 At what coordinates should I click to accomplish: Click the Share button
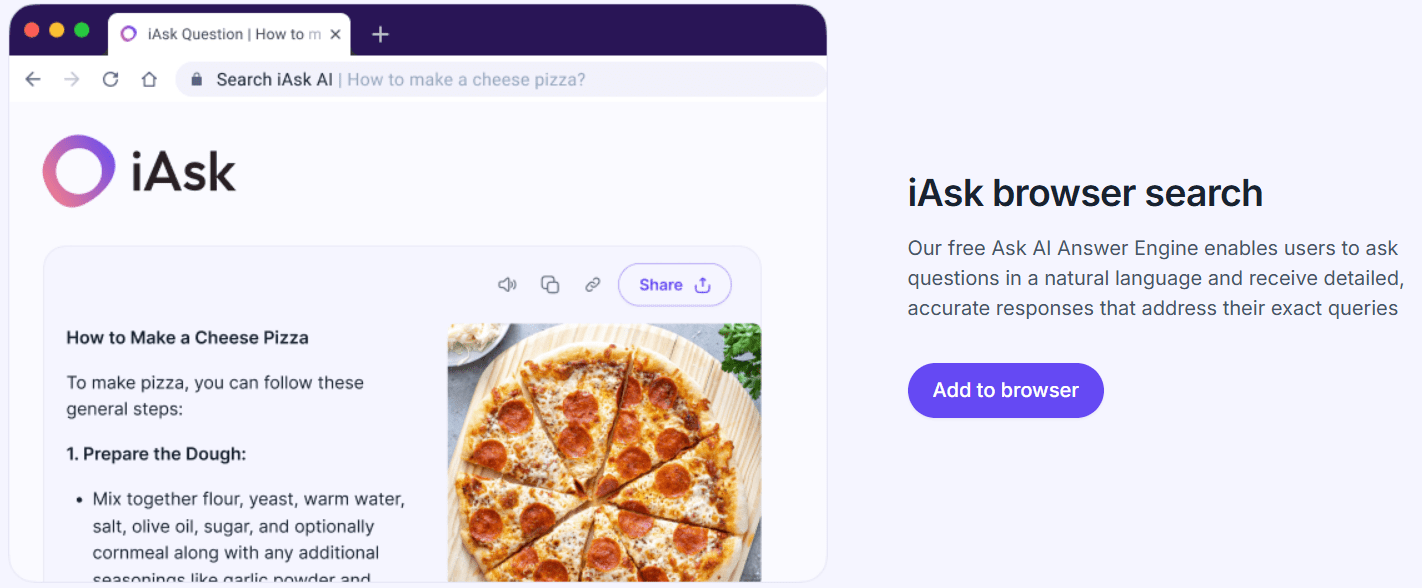click(x=674, y=285)
